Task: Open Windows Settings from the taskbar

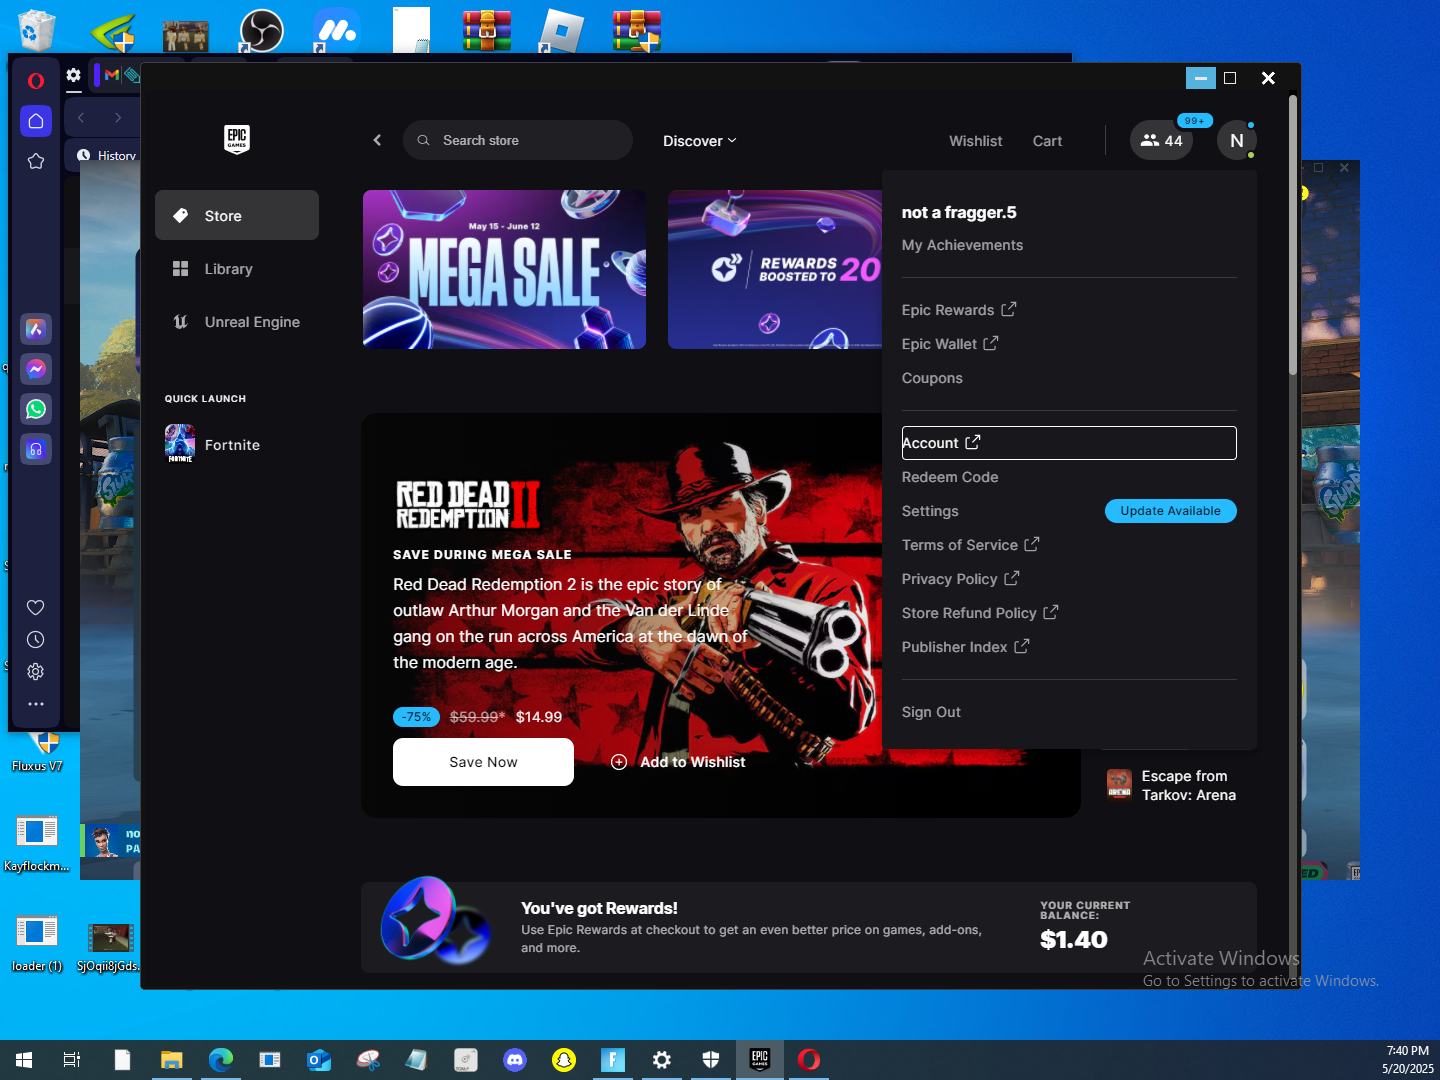Action: 662,1060
